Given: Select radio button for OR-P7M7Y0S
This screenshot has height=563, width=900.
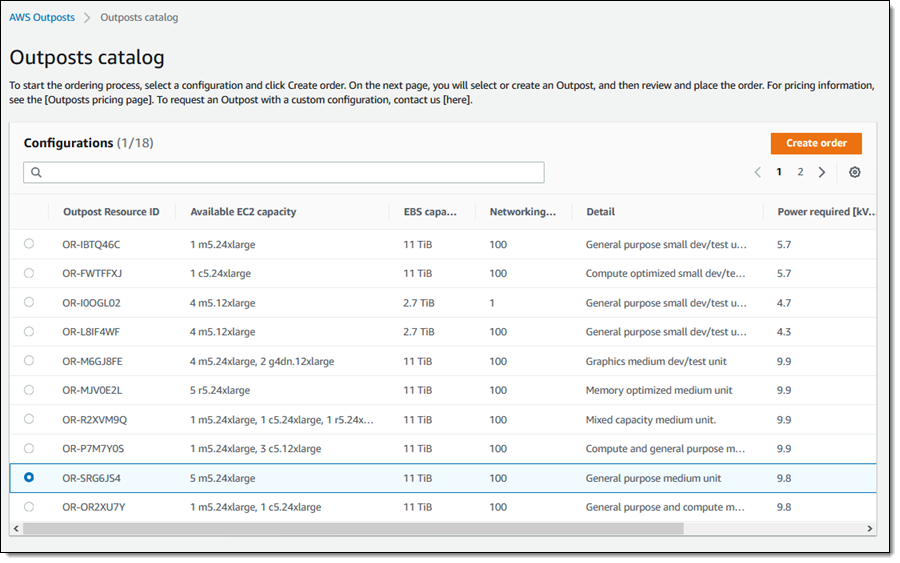Looking at the screenshot, I should [x=29, y=448].
